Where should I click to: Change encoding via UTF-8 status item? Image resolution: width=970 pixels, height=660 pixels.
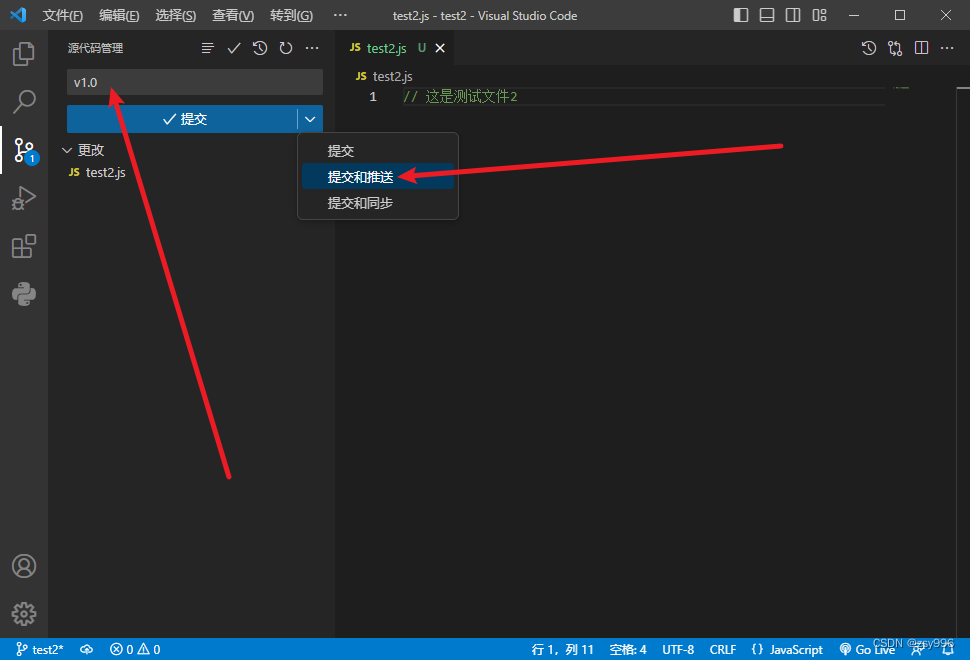(678, 649)
